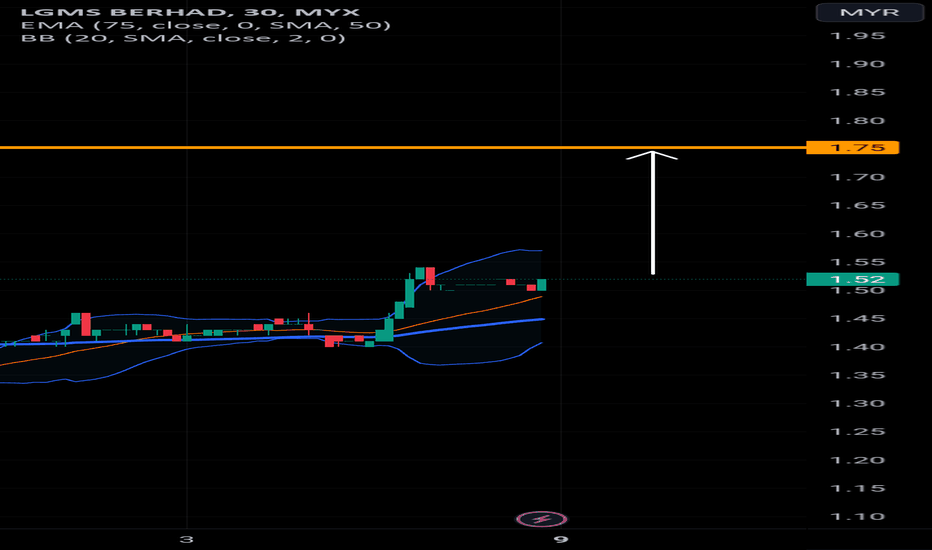Screen dimensions: 932x550
Task: Click the 1.25 price axis label
Action: [x=857, y=432]
